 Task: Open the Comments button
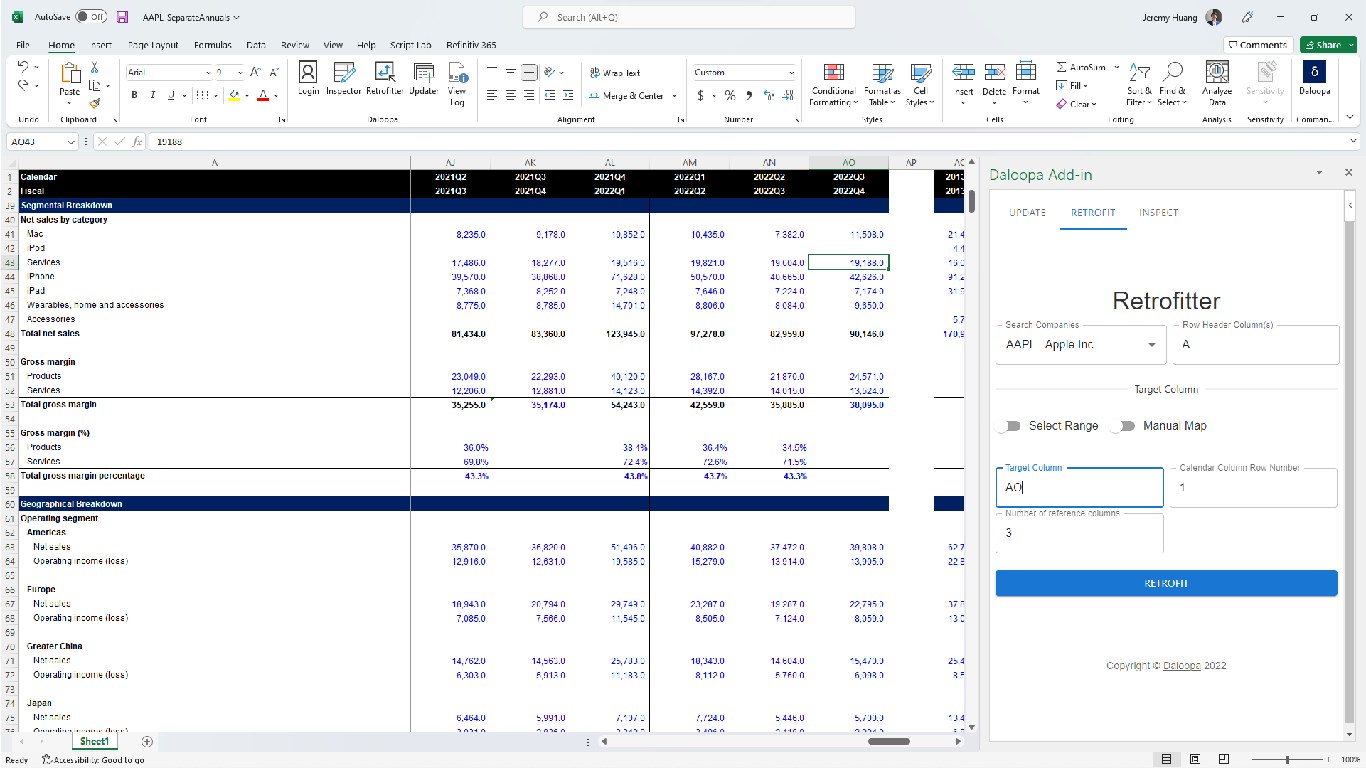[x=1258, y=45]
